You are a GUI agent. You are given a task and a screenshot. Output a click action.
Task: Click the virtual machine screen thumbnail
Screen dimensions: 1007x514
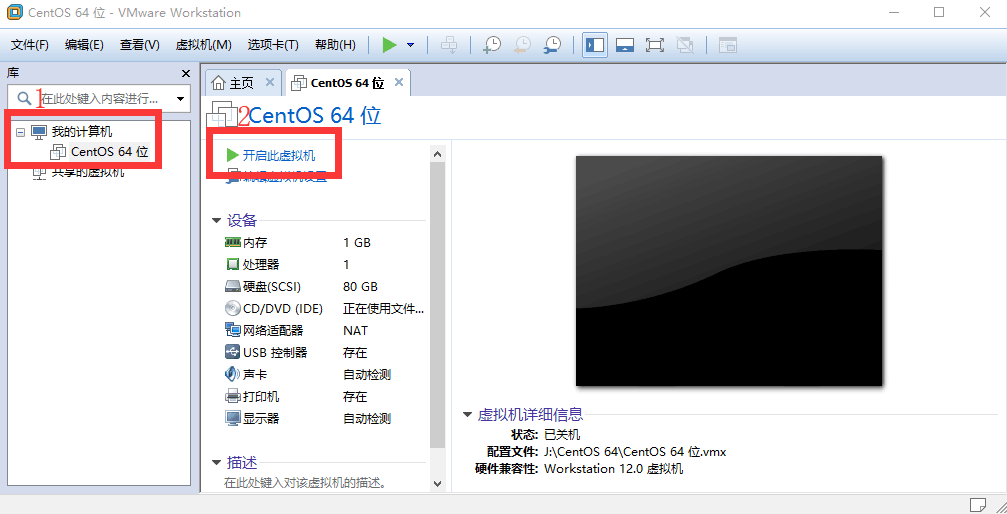tap(729, 271)
